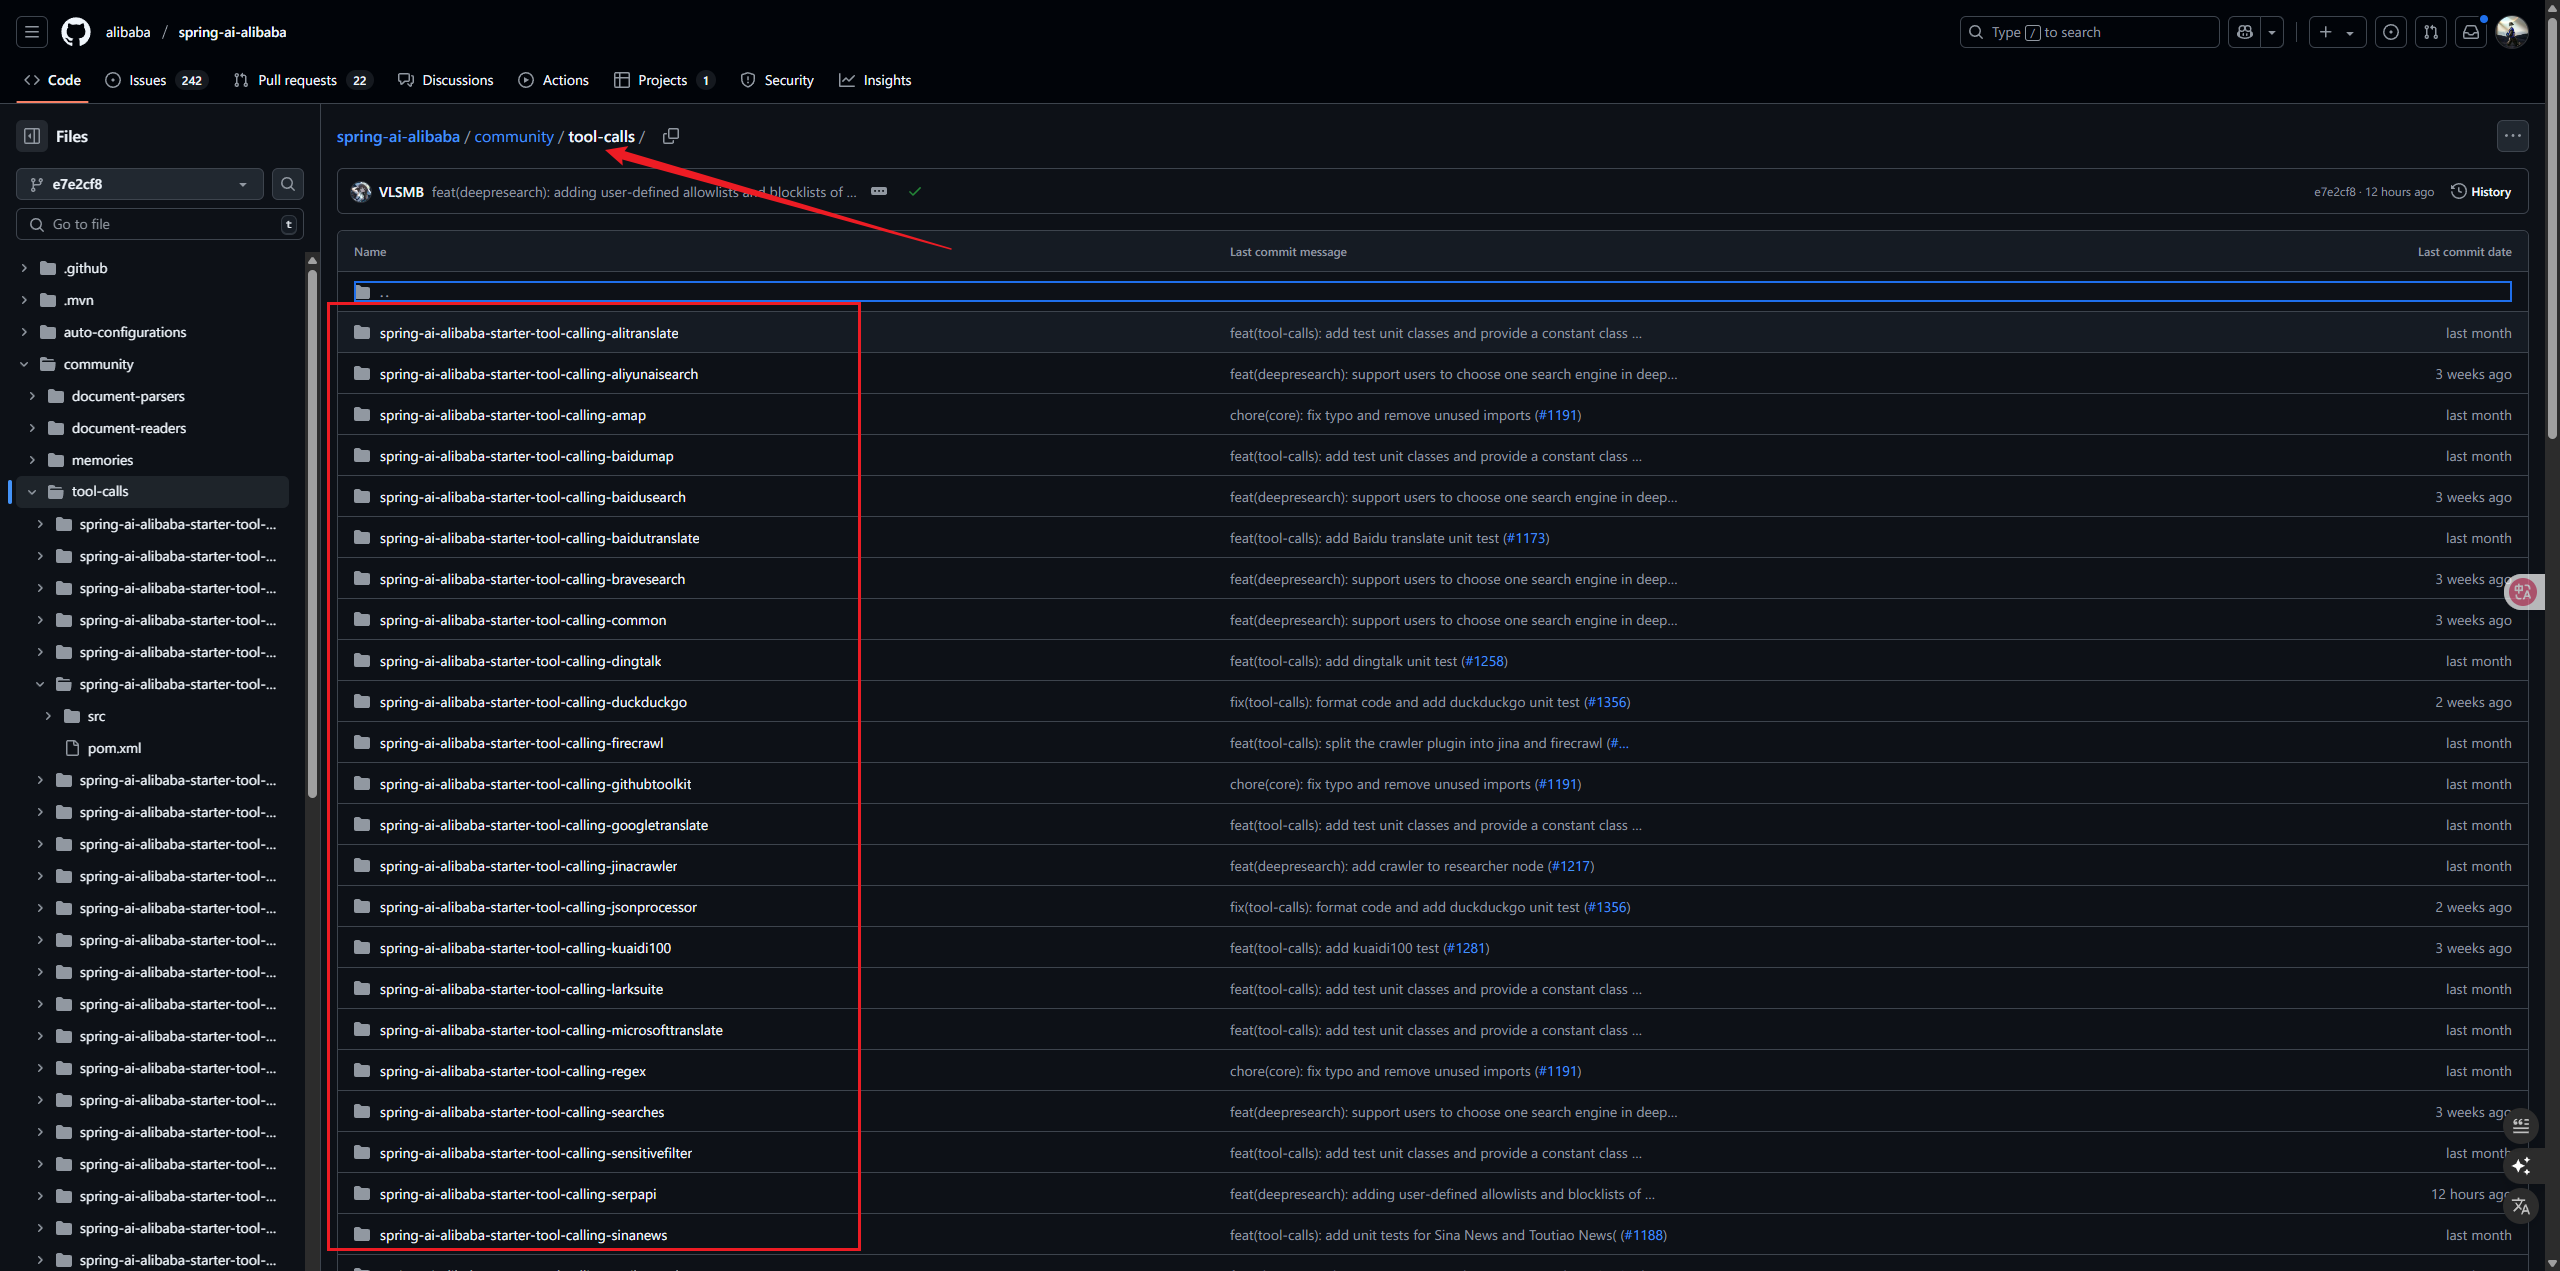Open the Security tab

click(x=778, y=80)
